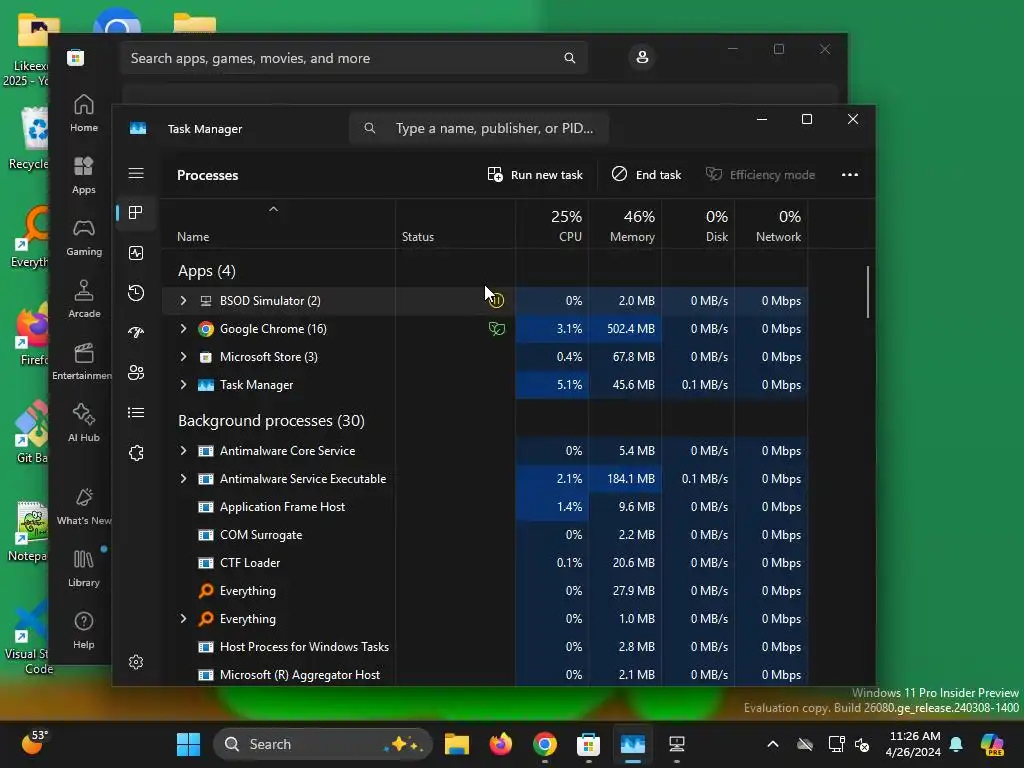1024x768 pixels.
Task: Click the Microsoft Store logo icon
Action: [75, 57]
